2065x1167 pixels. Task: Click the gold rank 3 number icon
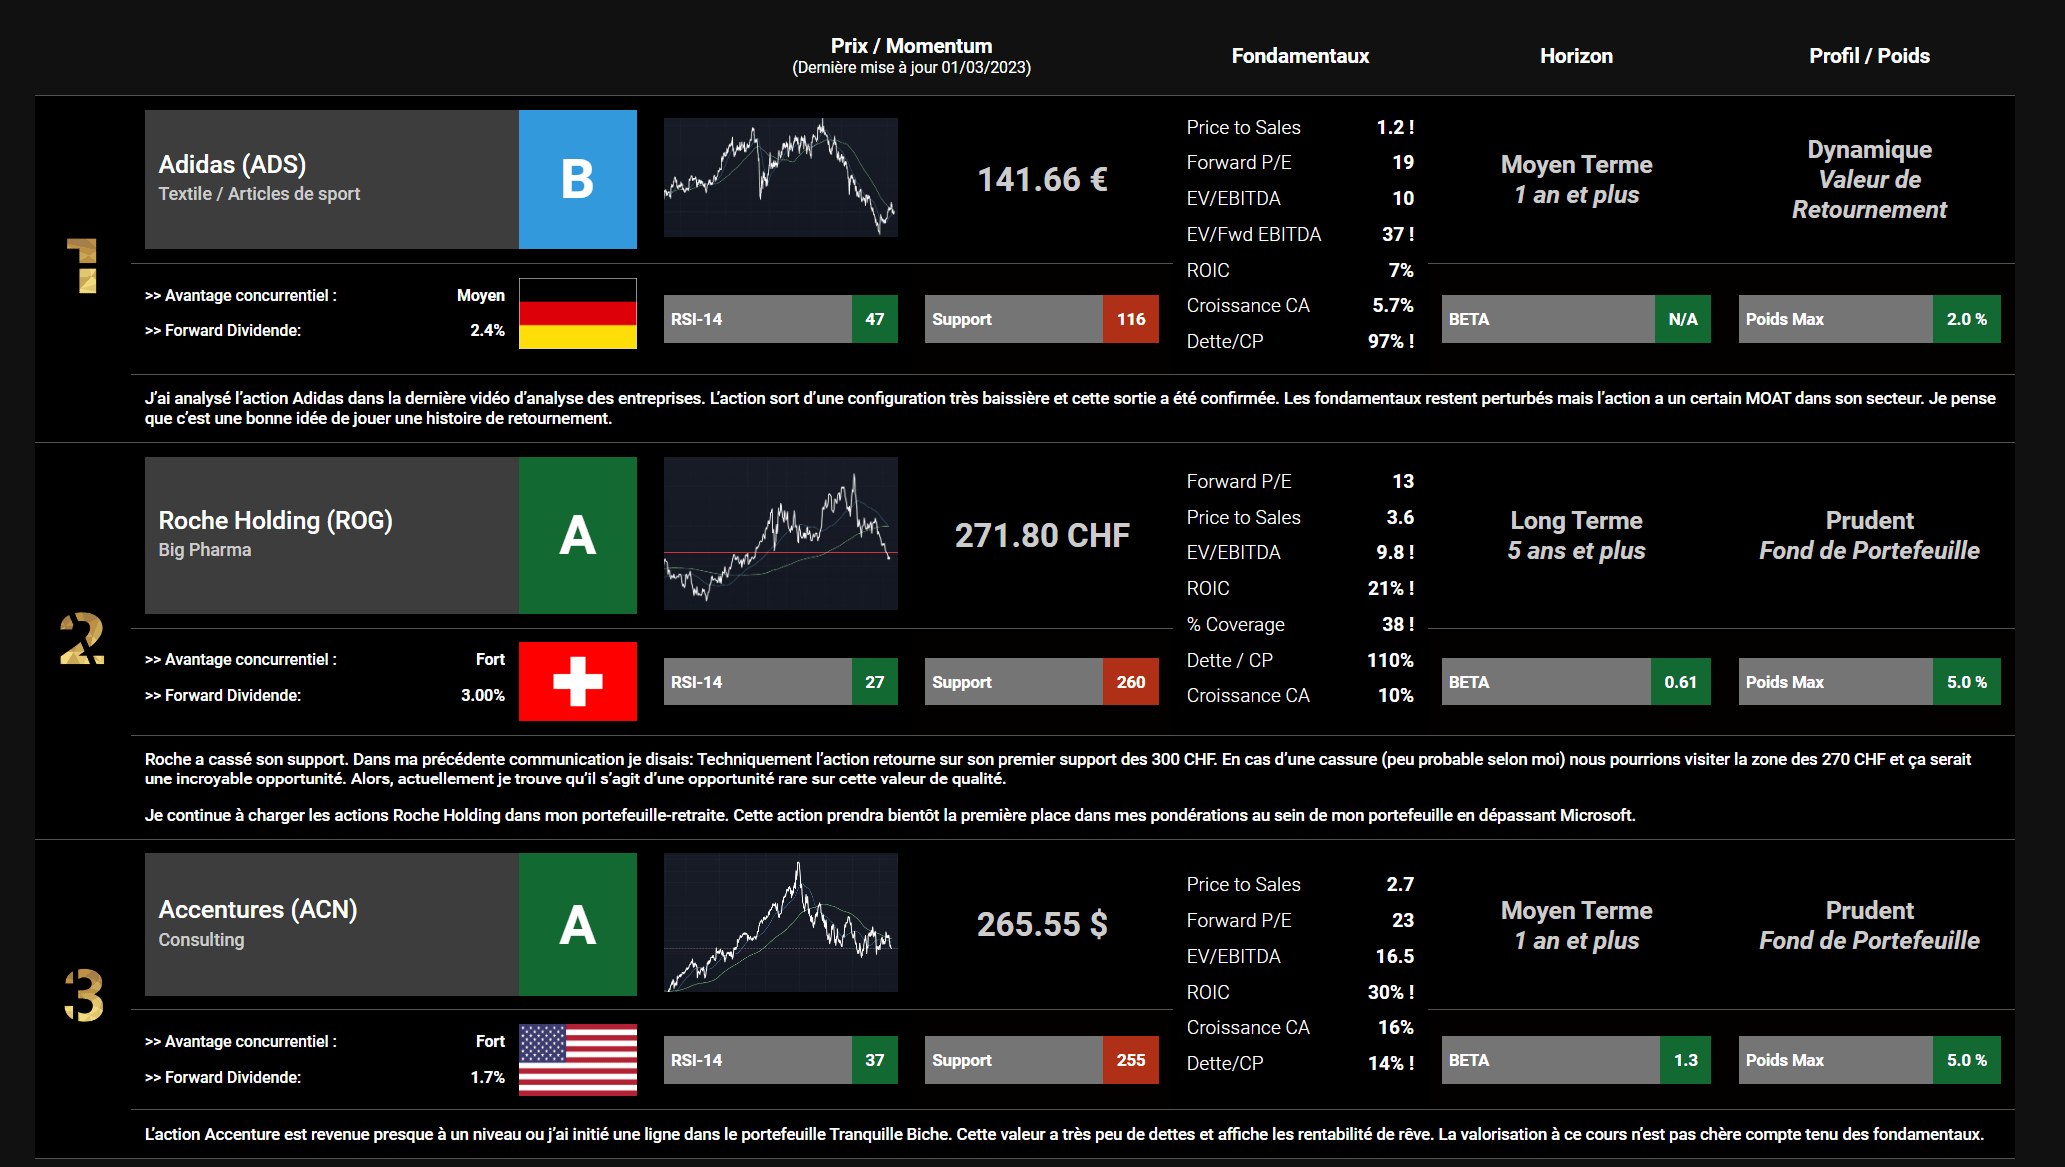coord(84,995)
